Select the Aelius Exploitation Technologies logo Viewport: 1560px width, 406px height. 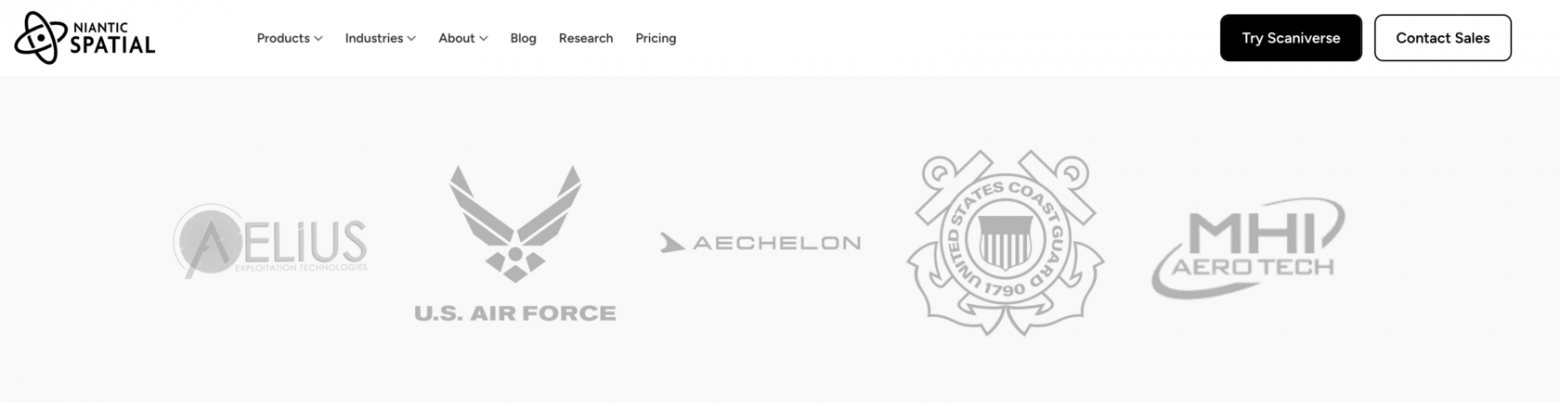270,241
